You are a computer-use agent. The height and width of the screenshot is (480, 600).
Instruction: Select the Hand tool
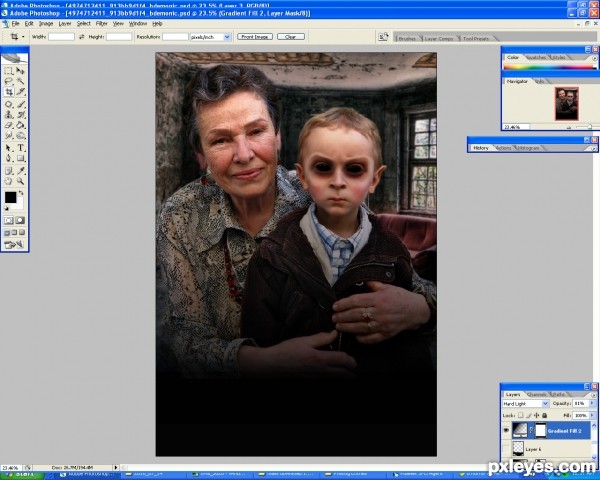(8, 181)
